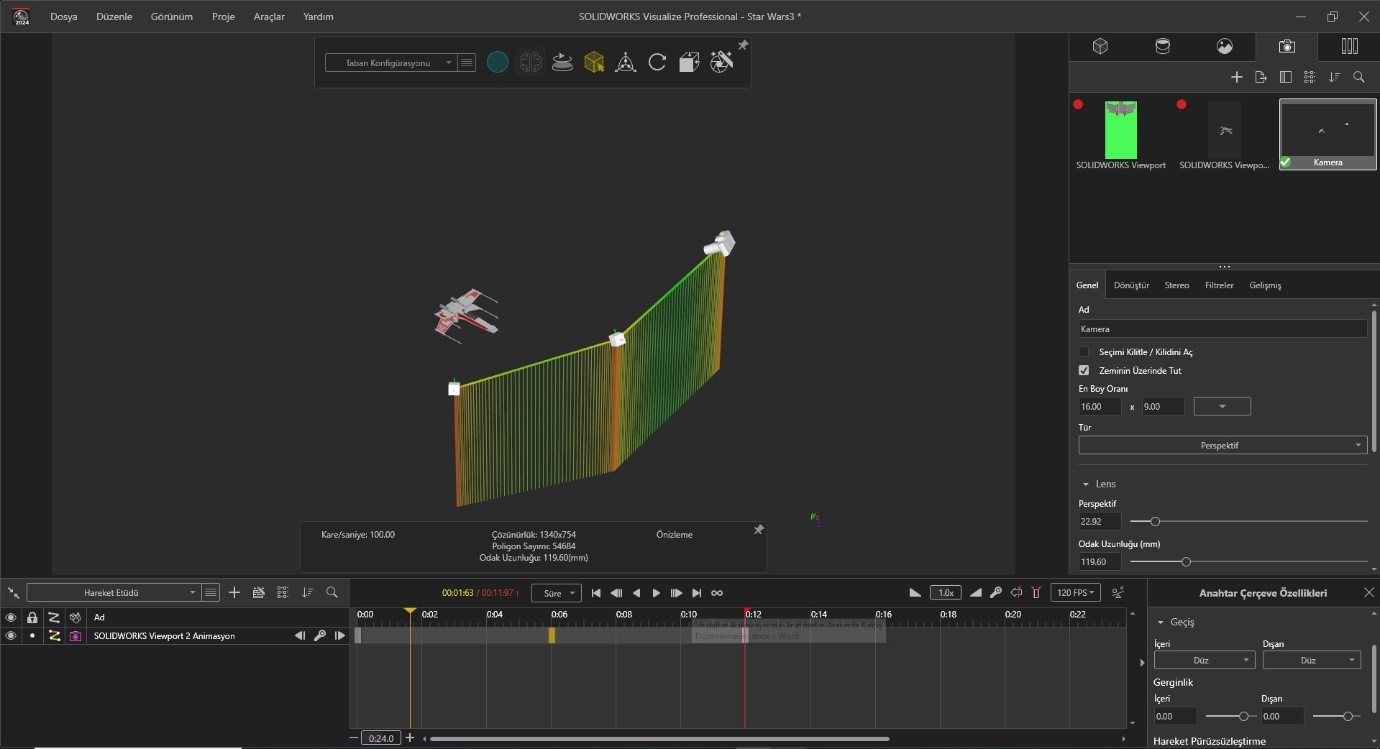Open the Görünüm menu
The width and height of the screenshot is (1380, 749).
171,17
